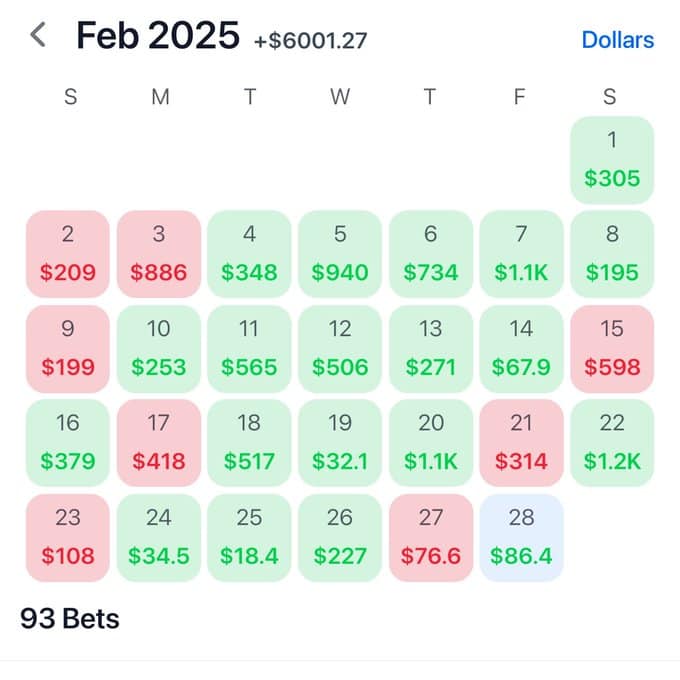
Task: Open the Feb 2025 month title
Action: pyautogui.click(x=158, y=35)
